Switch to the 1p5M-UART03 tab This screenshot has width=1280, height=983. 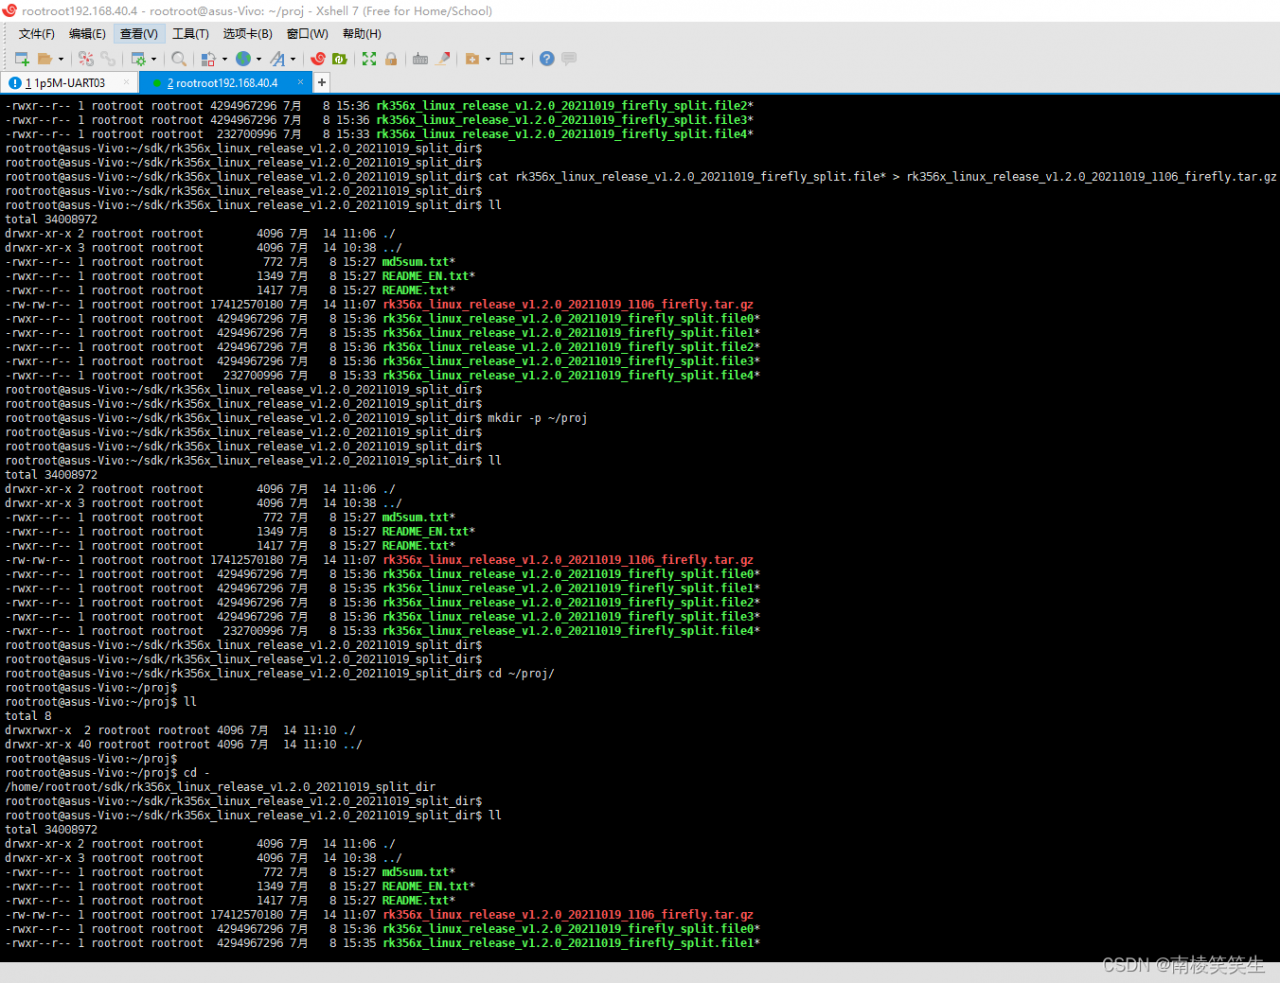(66, 83)
